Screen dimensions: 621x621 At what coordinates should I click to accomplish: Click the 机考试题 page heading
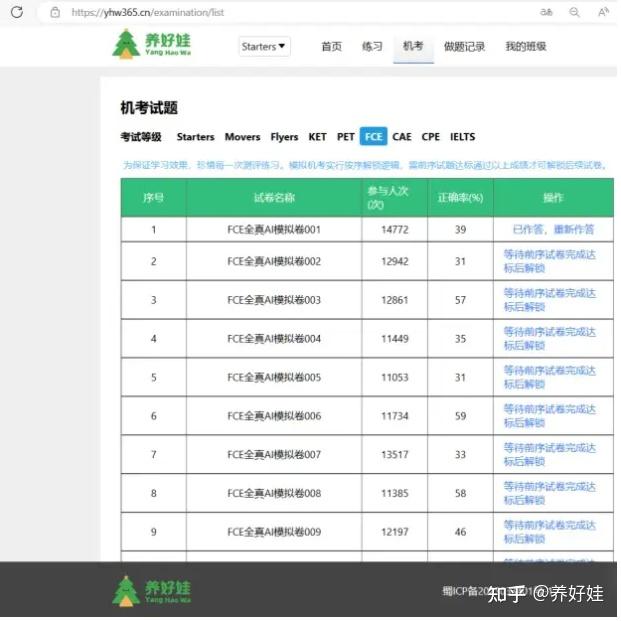click(x=149, y=108)
